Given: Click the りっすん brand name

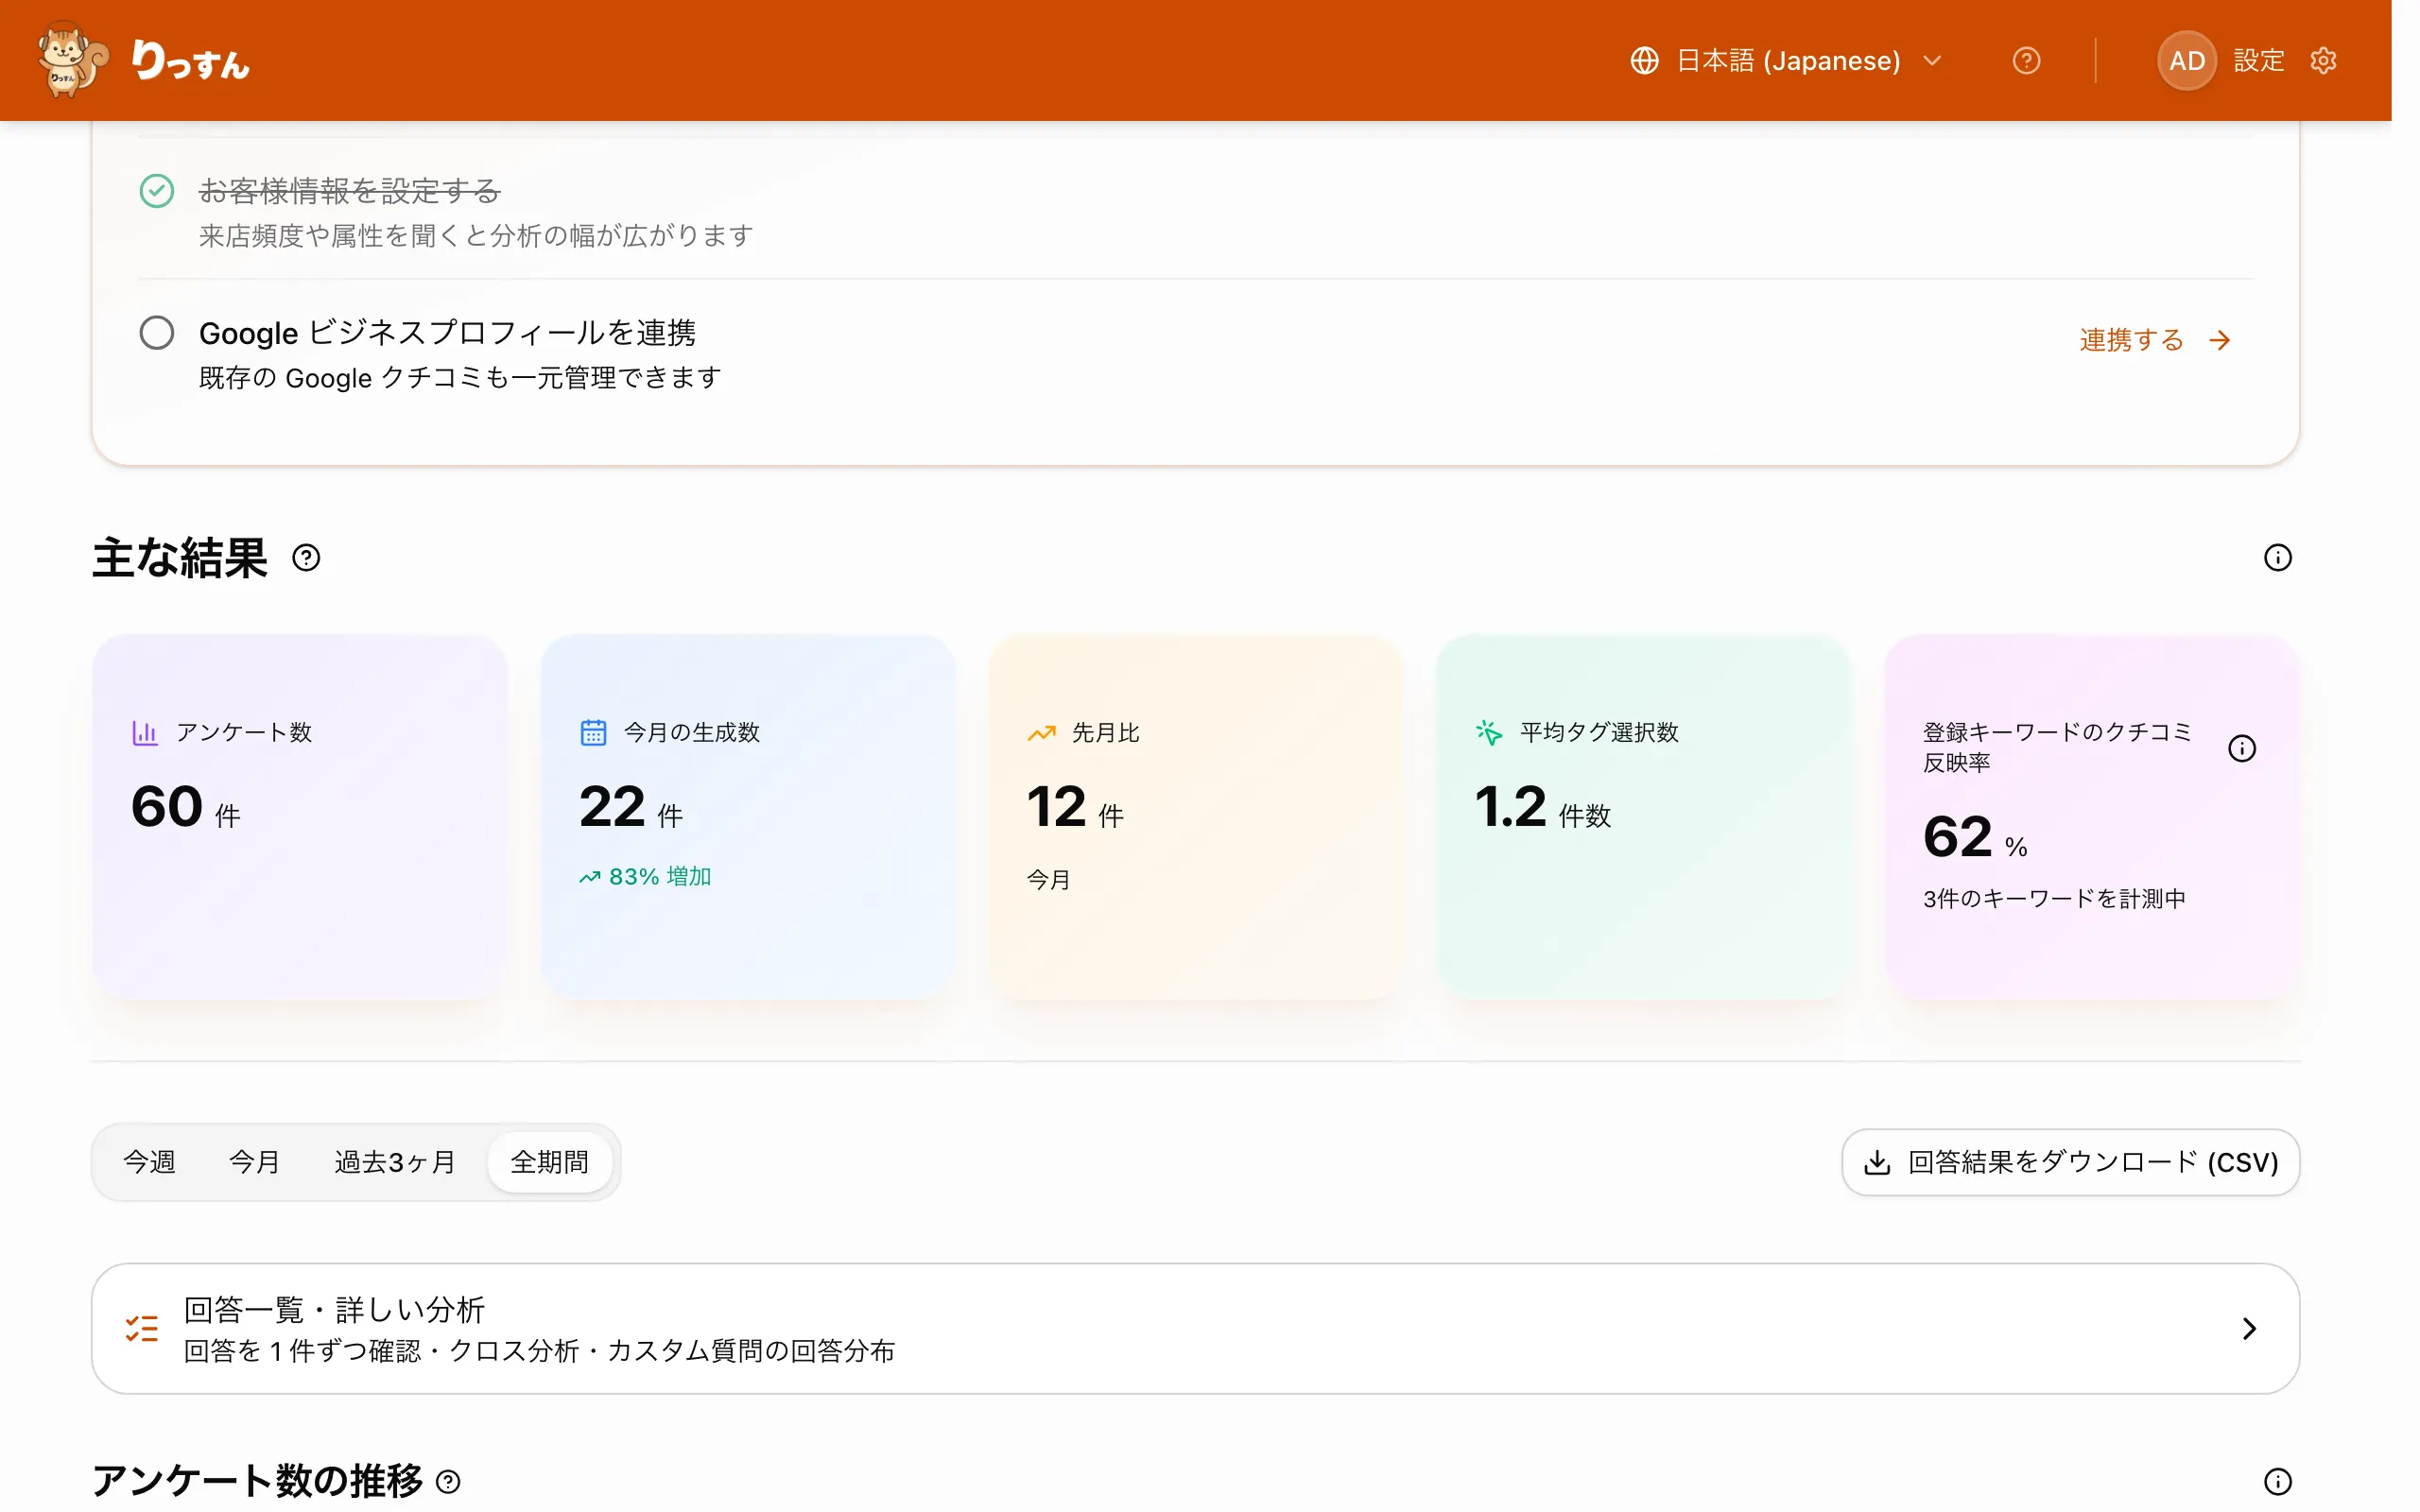Looking at the screenshot, I should pyautogui.click(x=190, y=61).
